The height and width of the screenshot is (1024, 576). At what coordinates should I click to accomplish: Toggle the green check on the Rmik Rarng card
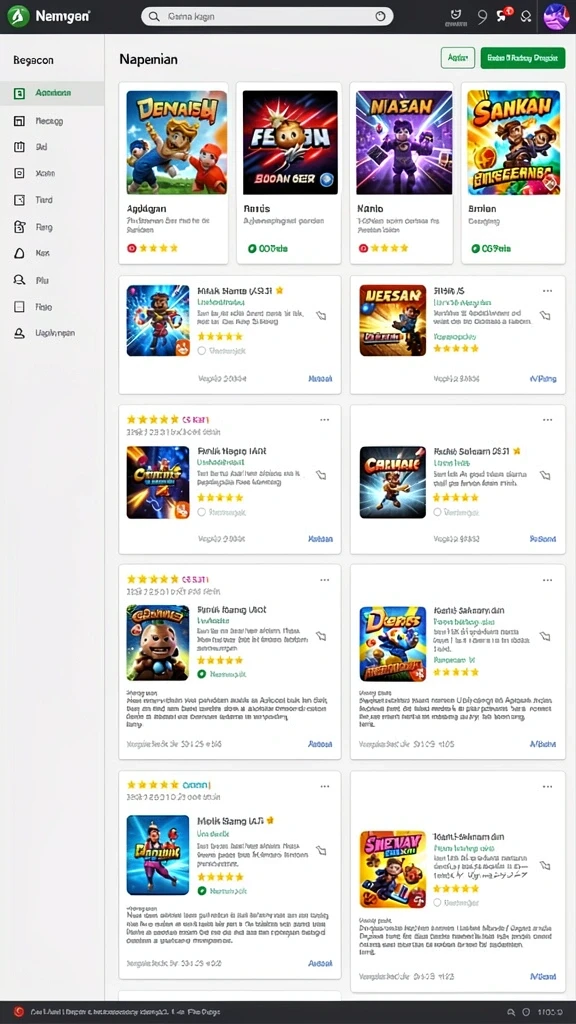coord(201,673)
